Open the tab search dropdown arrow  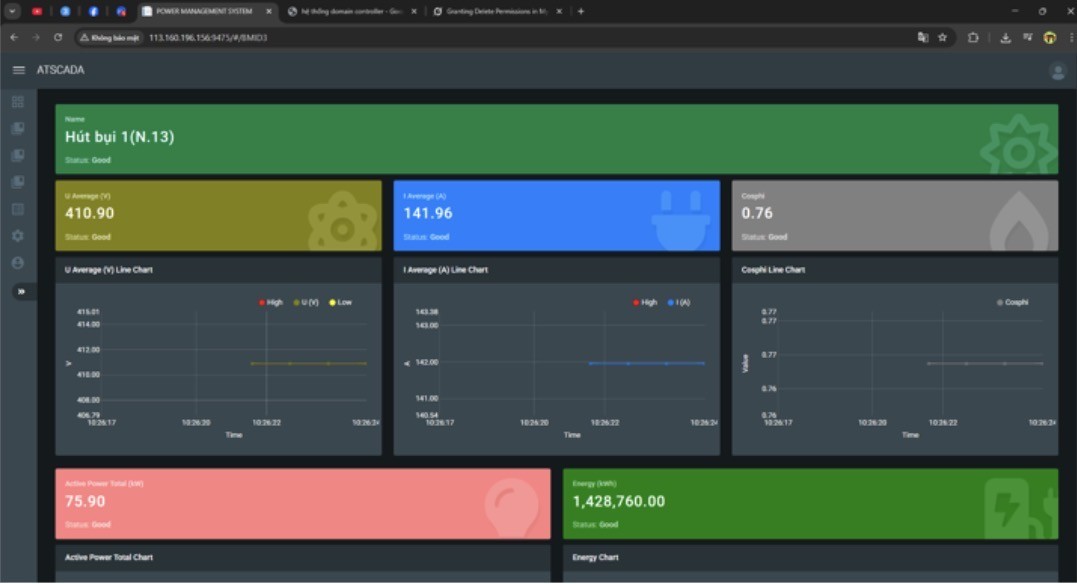pyautogui.click(x=13, y=11)
